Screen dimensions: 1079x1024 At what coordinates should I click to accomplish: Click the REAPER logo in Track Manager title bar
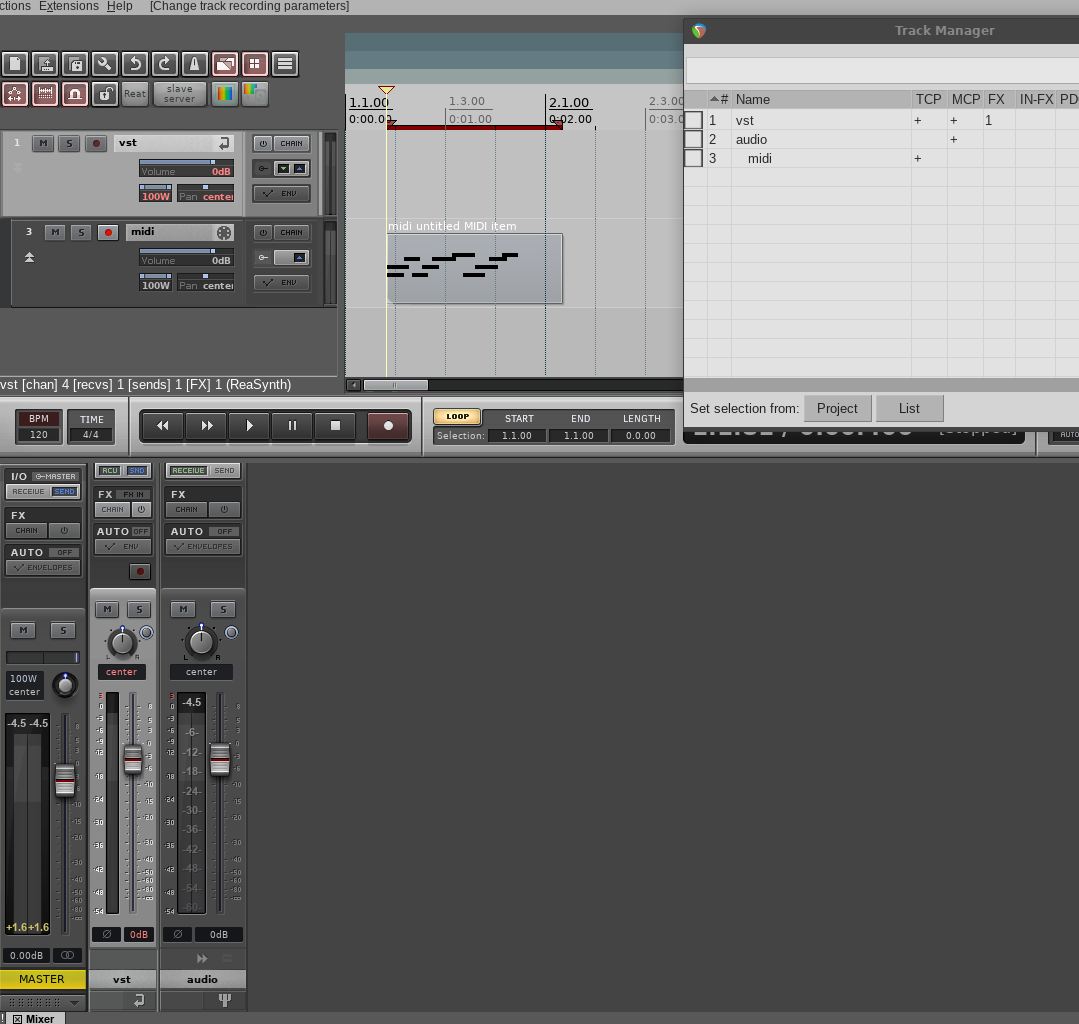pyautogui.click(x=699, y=31)
